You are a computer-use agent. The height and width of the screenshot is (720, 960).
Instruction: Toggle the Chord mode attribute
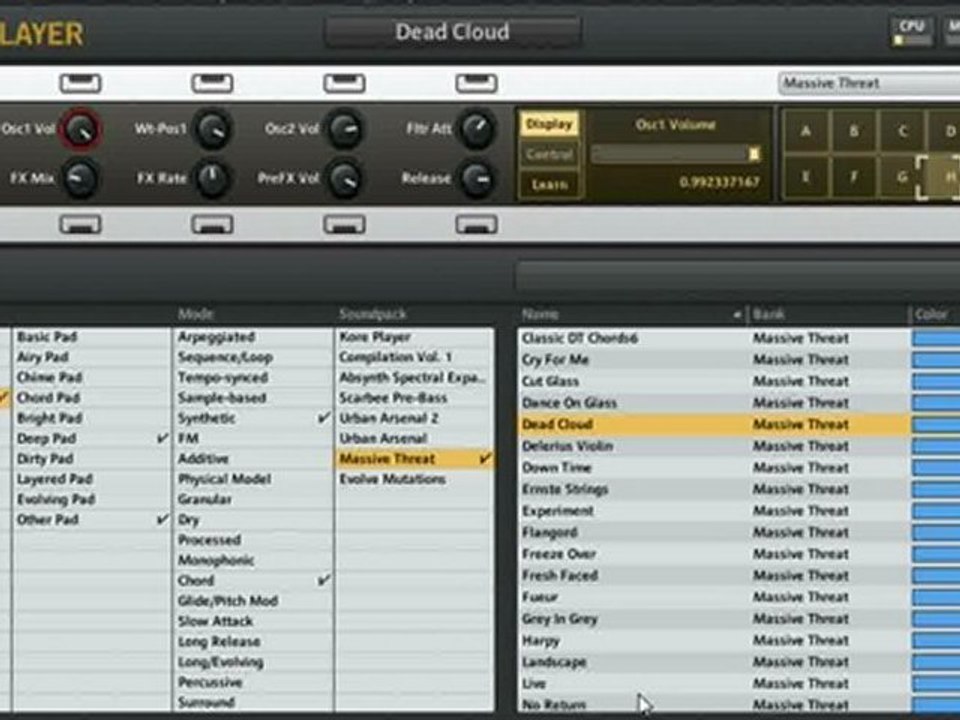(x=253, y=580)
